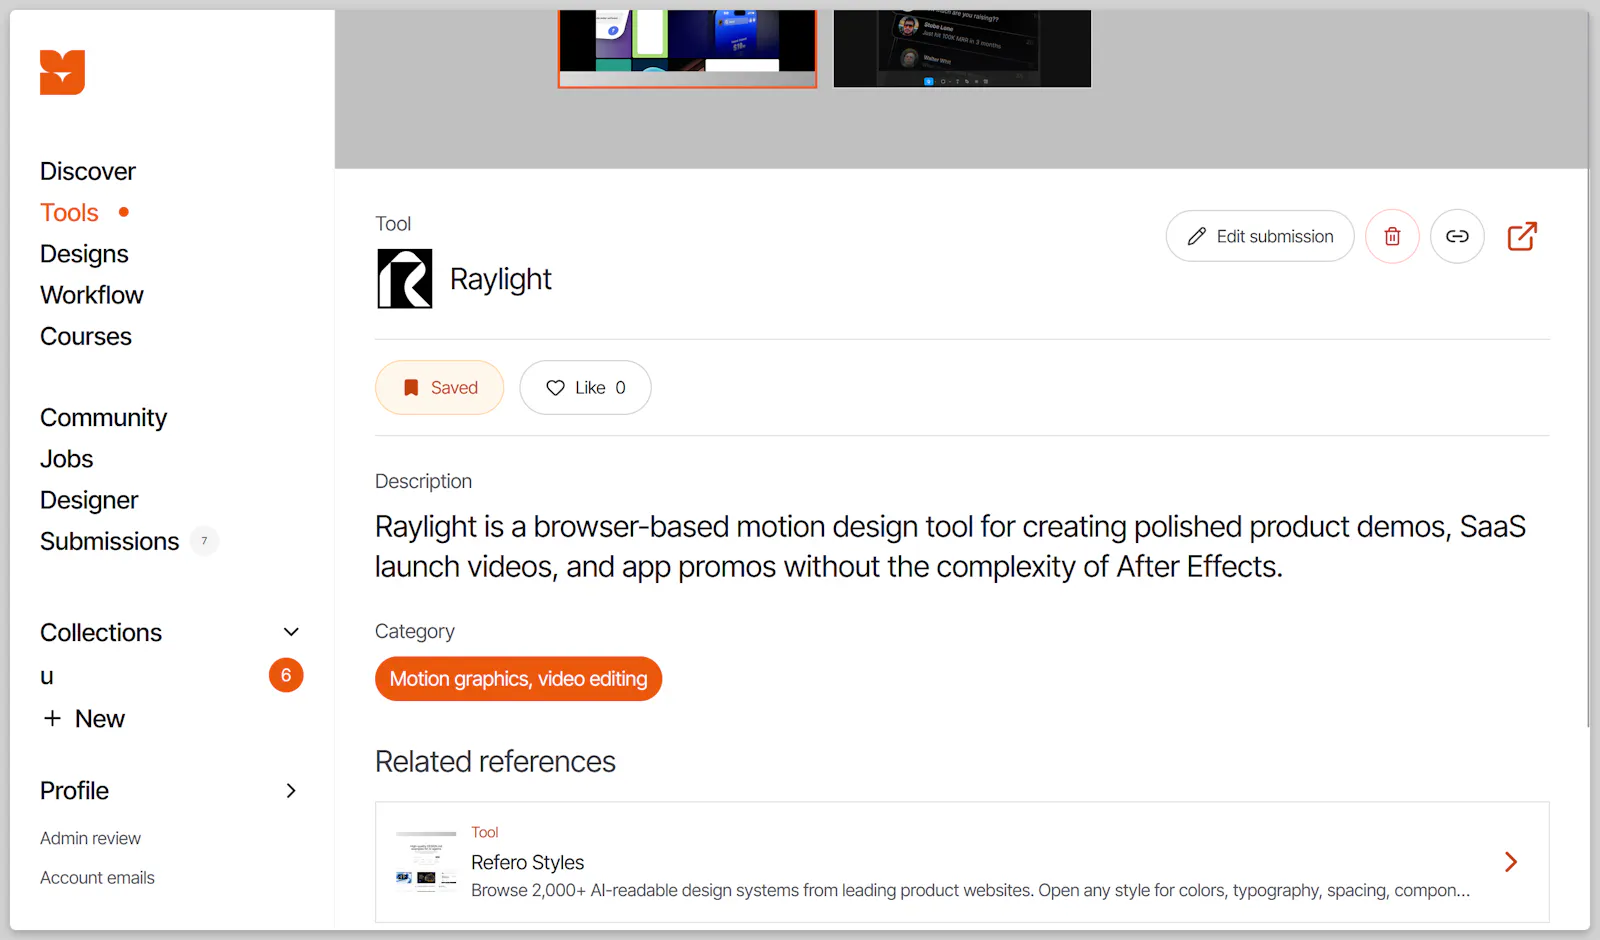Open Community page
This screenshot has width=1600, height=940.
point(104,418)
